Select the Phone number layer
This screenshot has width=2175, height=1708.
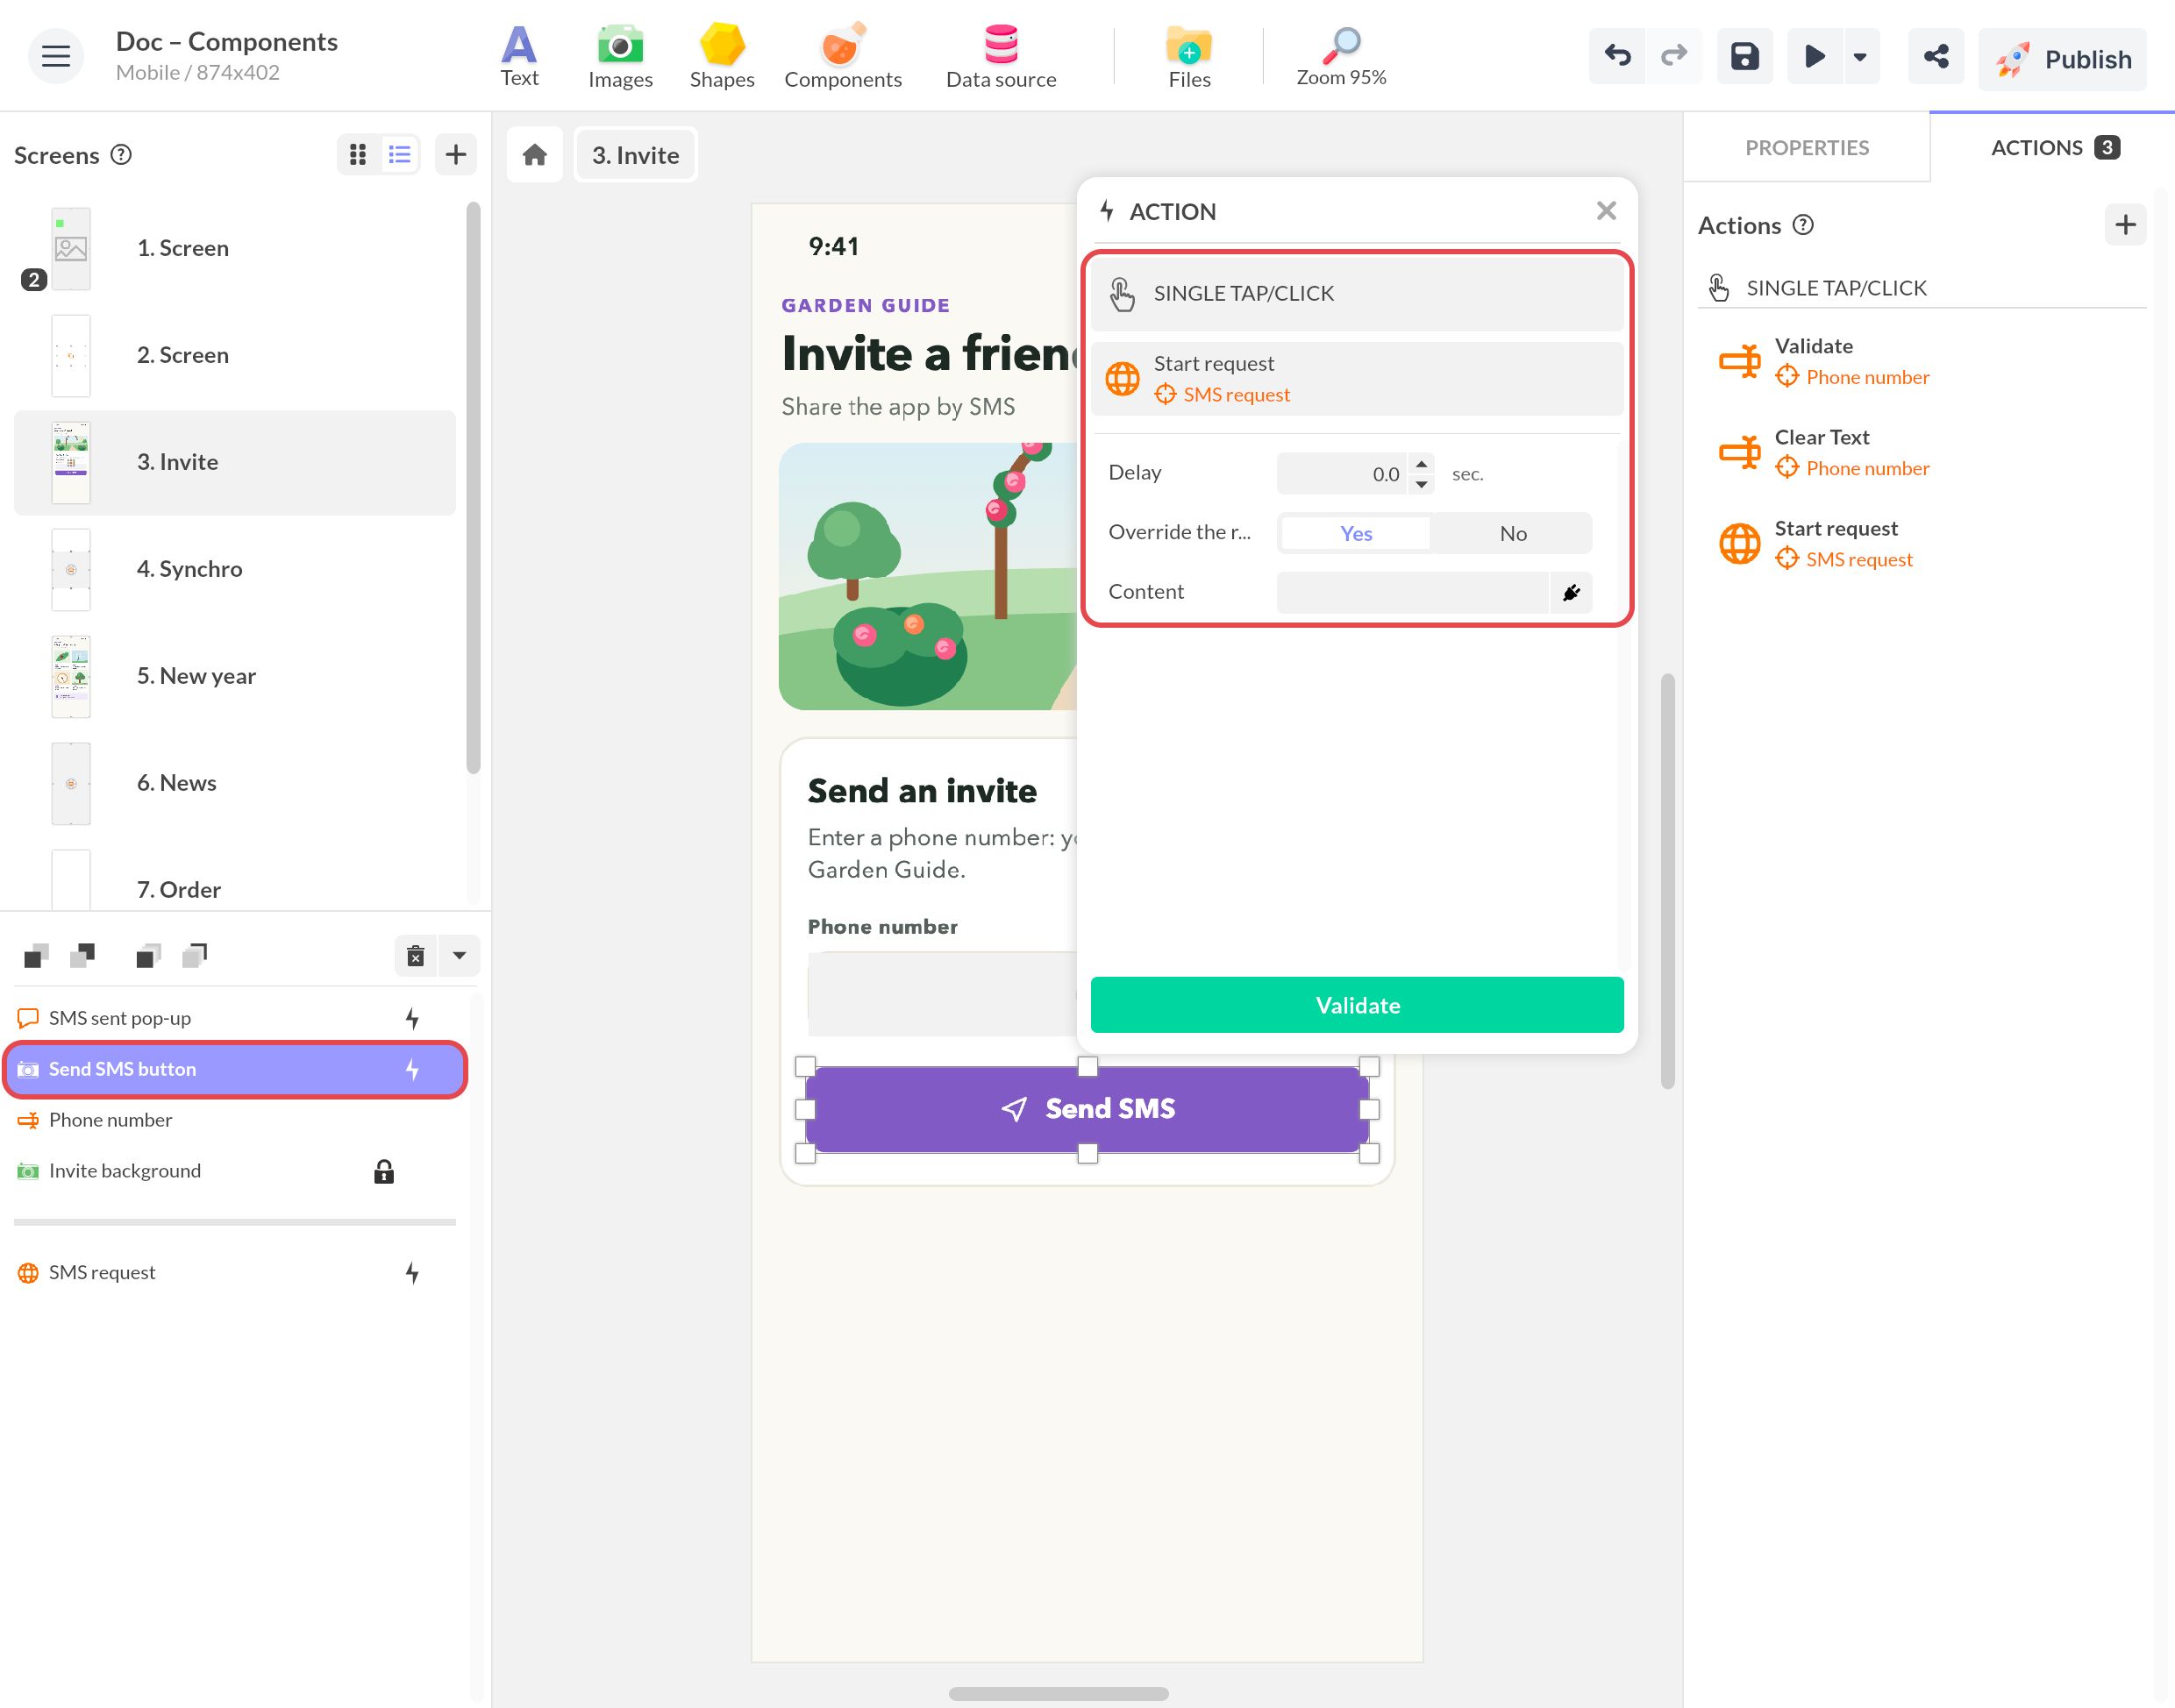[x=235, y=1120]
